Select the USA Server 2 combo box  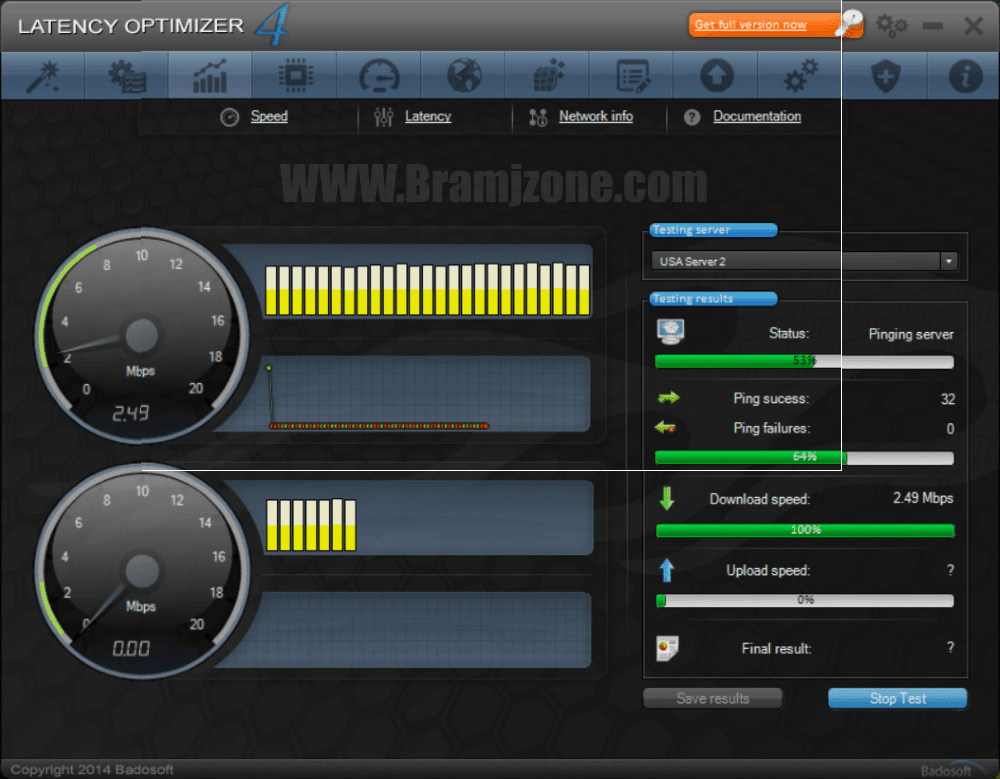pyautogui.click(x=804, y=261)
